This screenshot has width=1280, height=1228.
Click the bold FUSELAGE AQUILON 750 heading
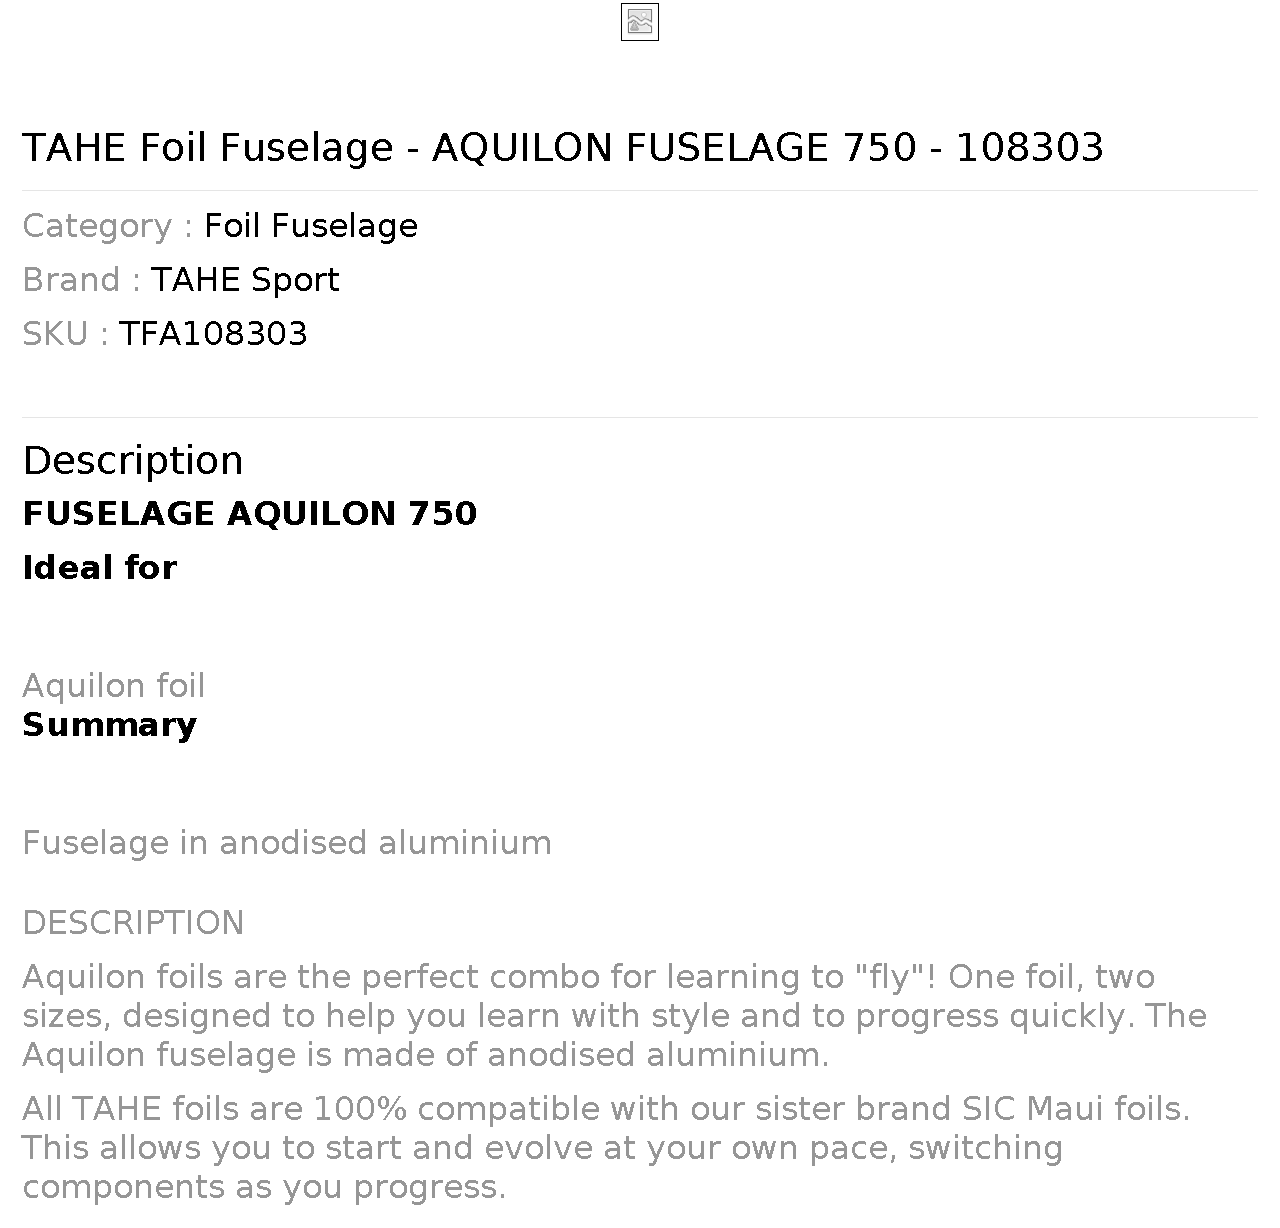coord(250,514)
